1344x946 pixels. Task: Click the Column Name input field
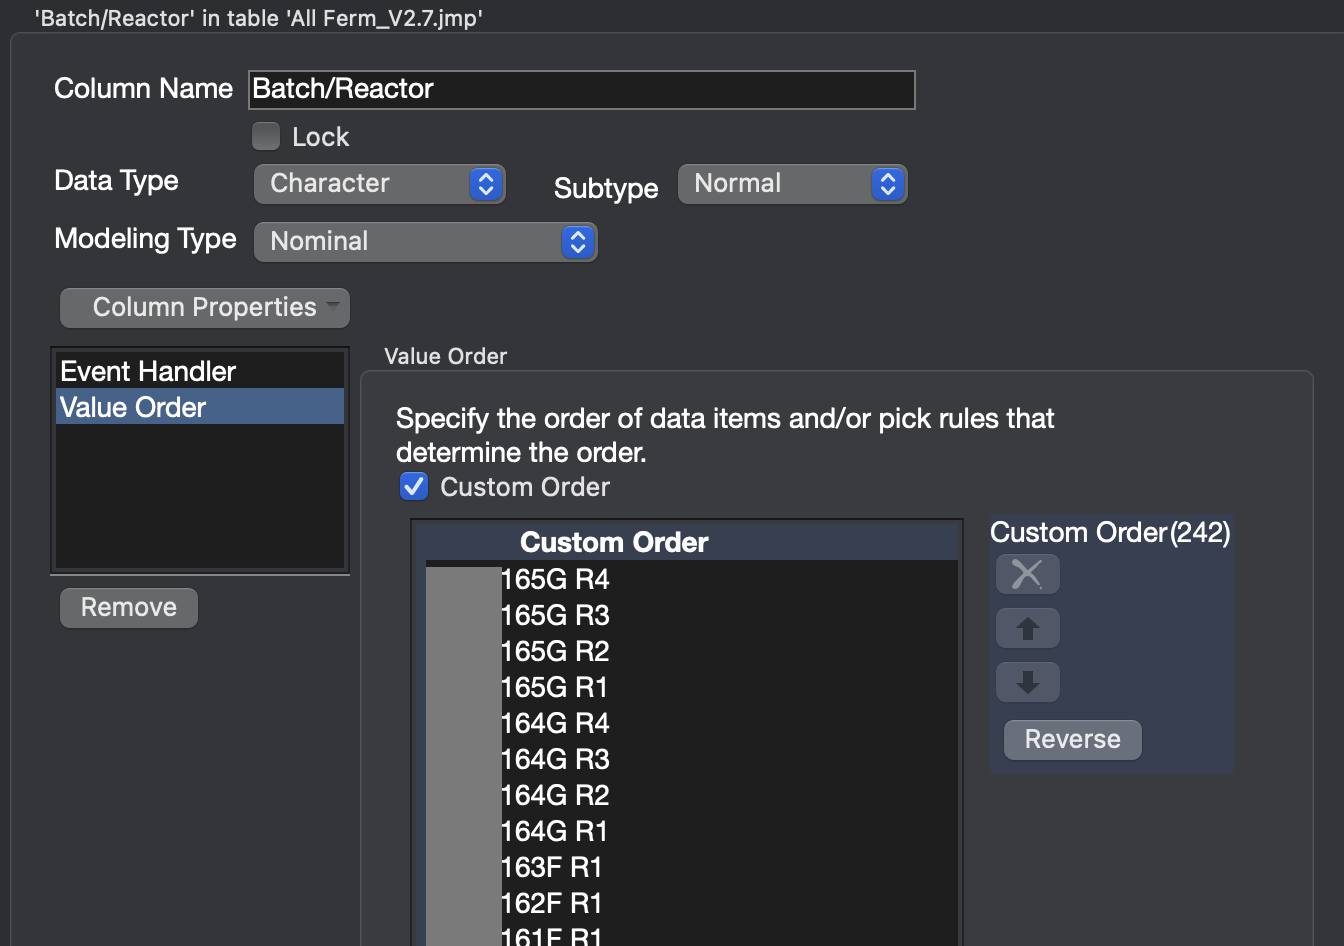pyautogui.click(x=582, y=89)
